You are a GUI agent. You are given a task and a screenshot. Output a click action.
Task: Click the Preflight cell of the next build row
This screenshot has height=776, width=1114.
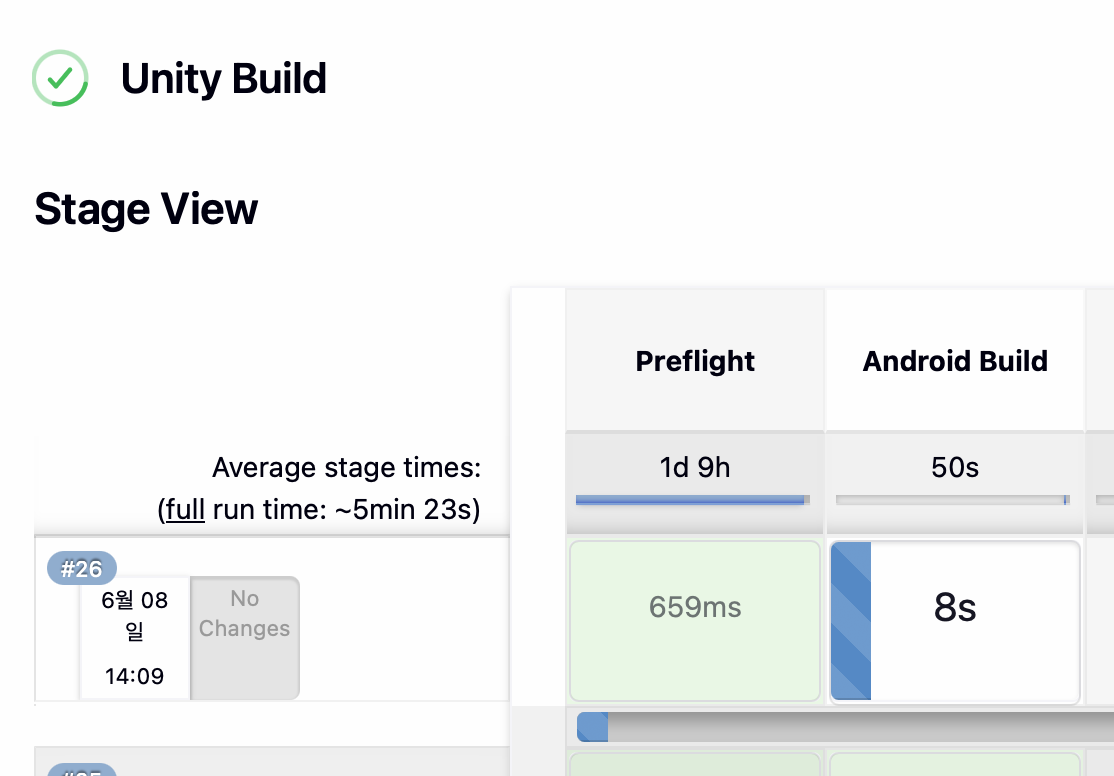[695, 765]
